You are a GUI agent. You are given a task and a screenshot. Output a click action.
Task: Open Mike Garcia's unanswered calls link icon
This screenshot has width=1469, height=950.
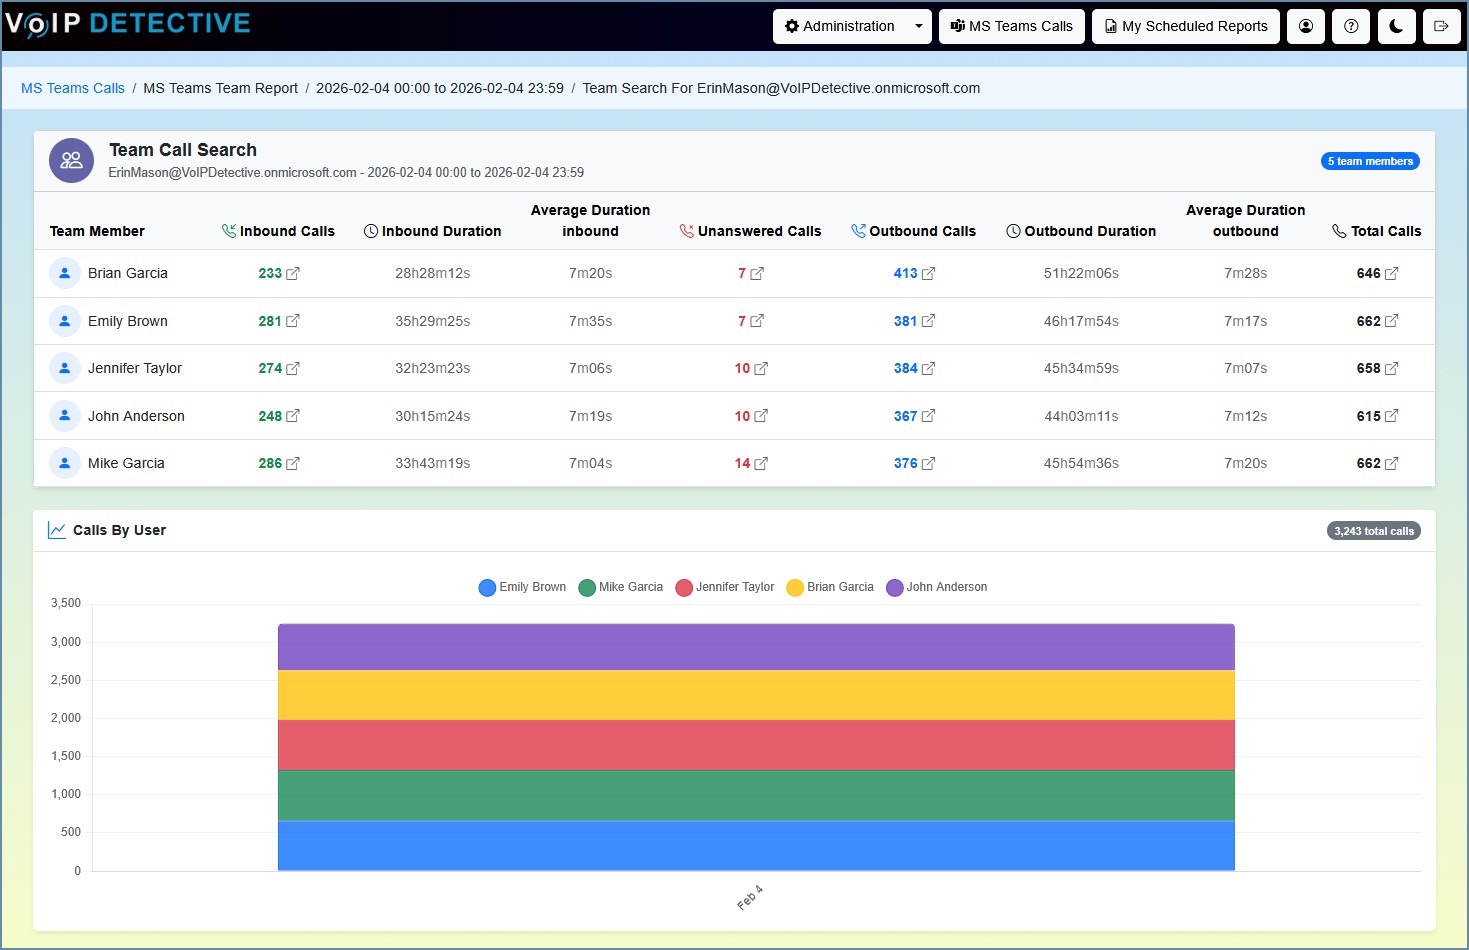coord(761,464)
